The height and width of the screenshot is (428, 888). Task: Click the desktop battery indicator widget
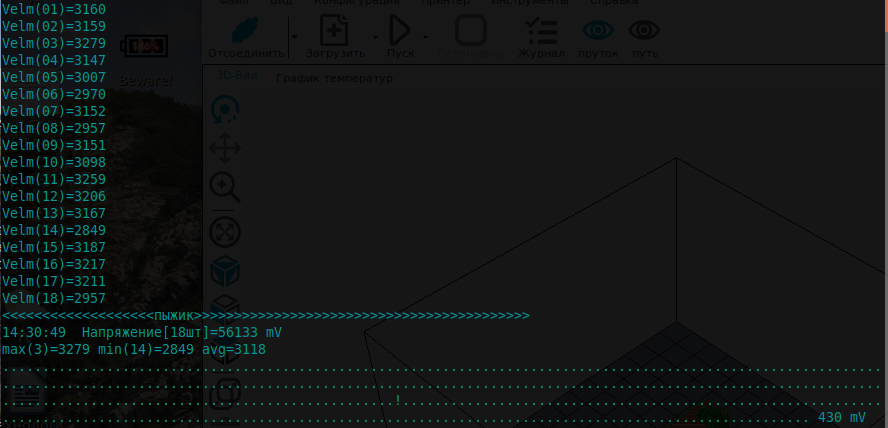(145, 46)
